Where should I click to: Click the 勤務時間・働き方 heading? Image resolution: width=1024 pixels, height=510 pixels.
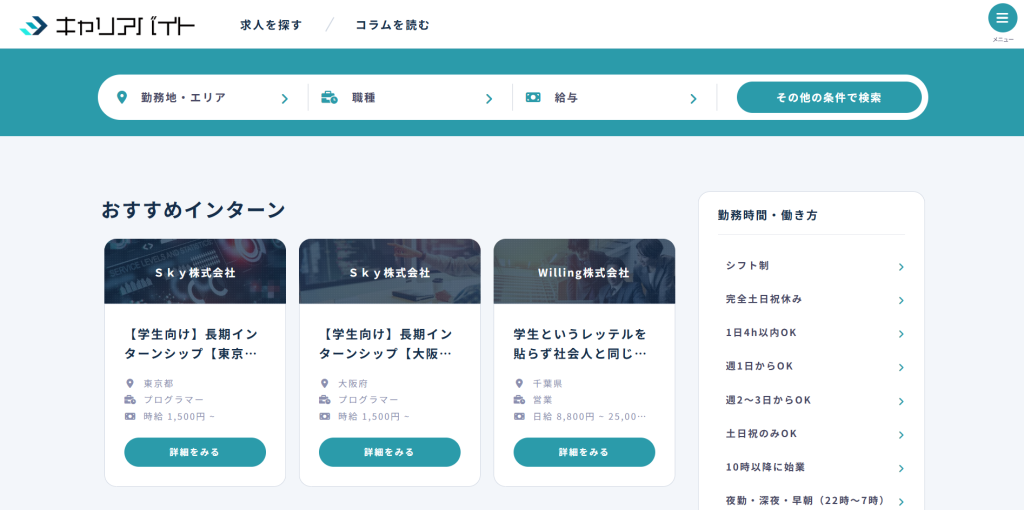pyautogui.click(x=767, y=215)
